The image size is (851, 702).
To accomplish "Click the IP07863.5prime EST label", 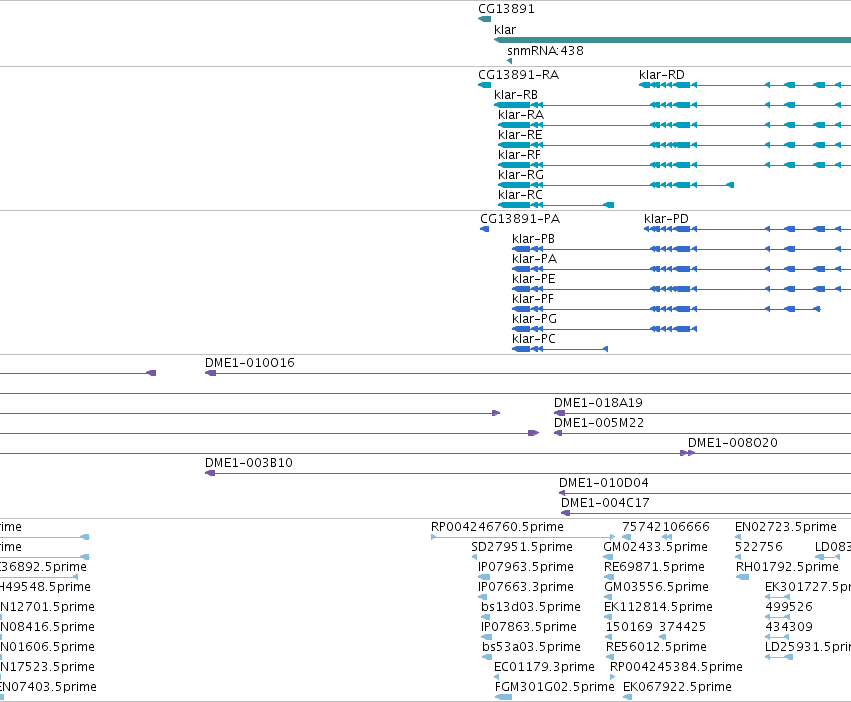I will pyautogui.click(x=529, y=627).
